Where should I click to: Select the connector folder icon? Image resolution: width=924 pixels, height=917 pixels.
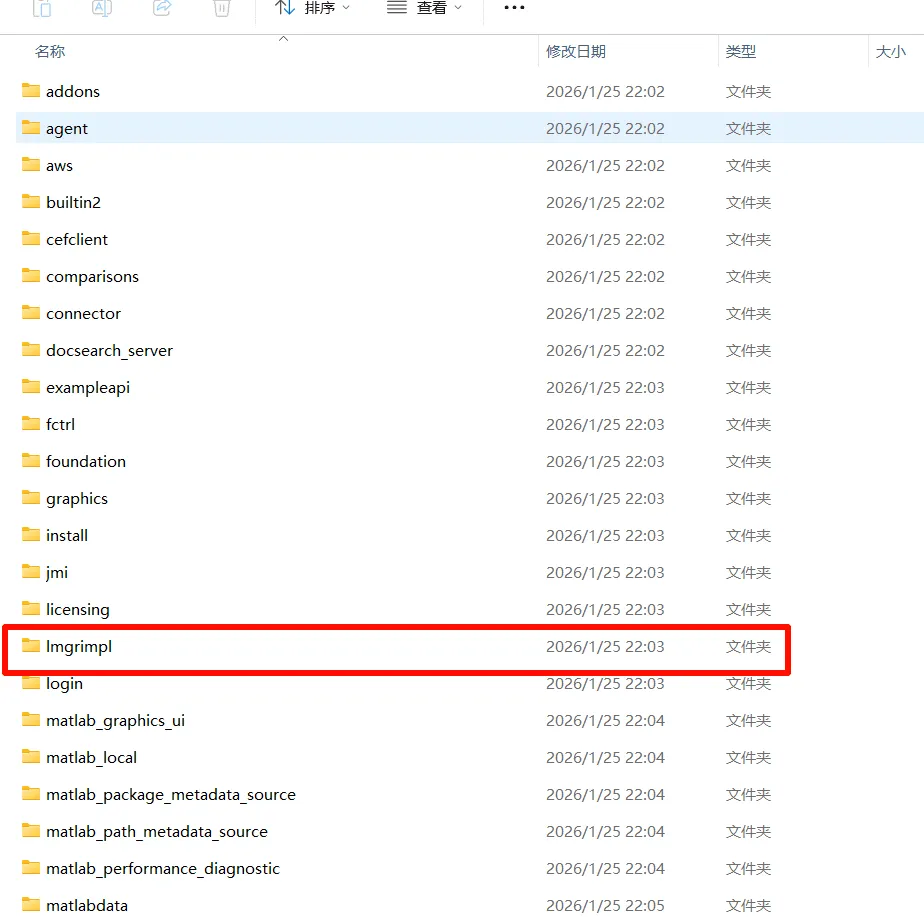point(31,313)
